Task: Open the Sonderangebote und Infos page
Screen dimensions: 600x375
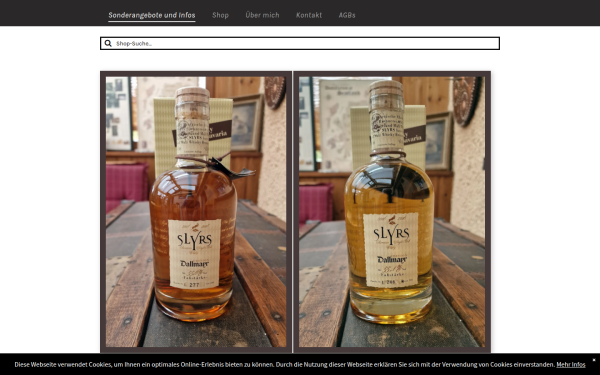Action: pyautogui.click(x=152, y=15)
